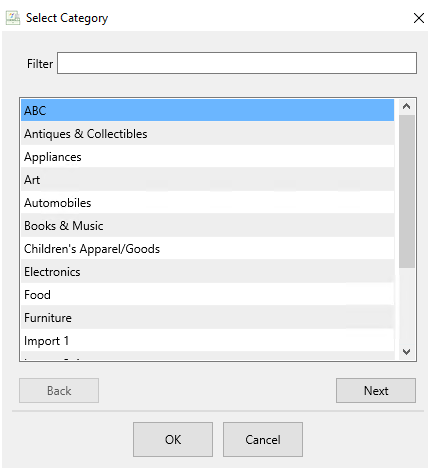The image size is (432, 472).
Task: Dismiss the dialog with Cancel
Action: click(x=263, y=439)
